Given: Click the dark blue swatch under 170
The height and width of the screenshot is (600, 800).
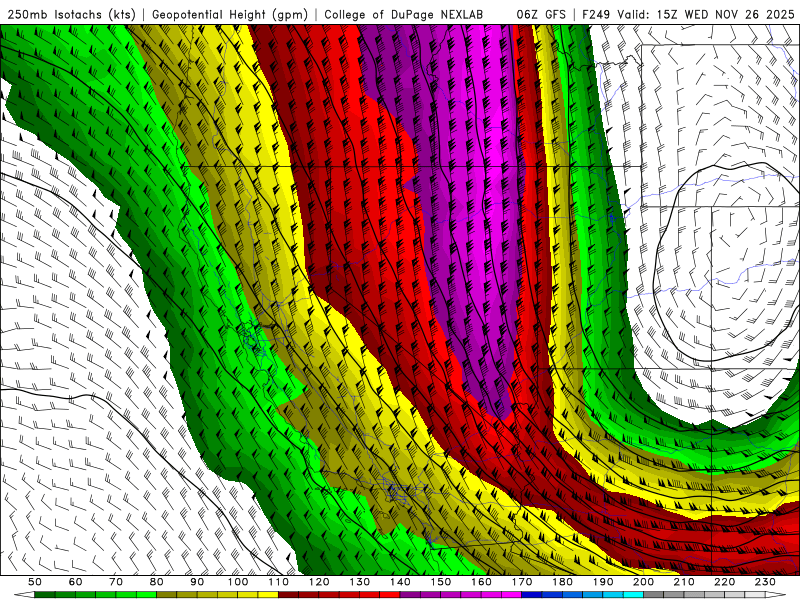Looking at the screenshot, I should tap(532, 594).
